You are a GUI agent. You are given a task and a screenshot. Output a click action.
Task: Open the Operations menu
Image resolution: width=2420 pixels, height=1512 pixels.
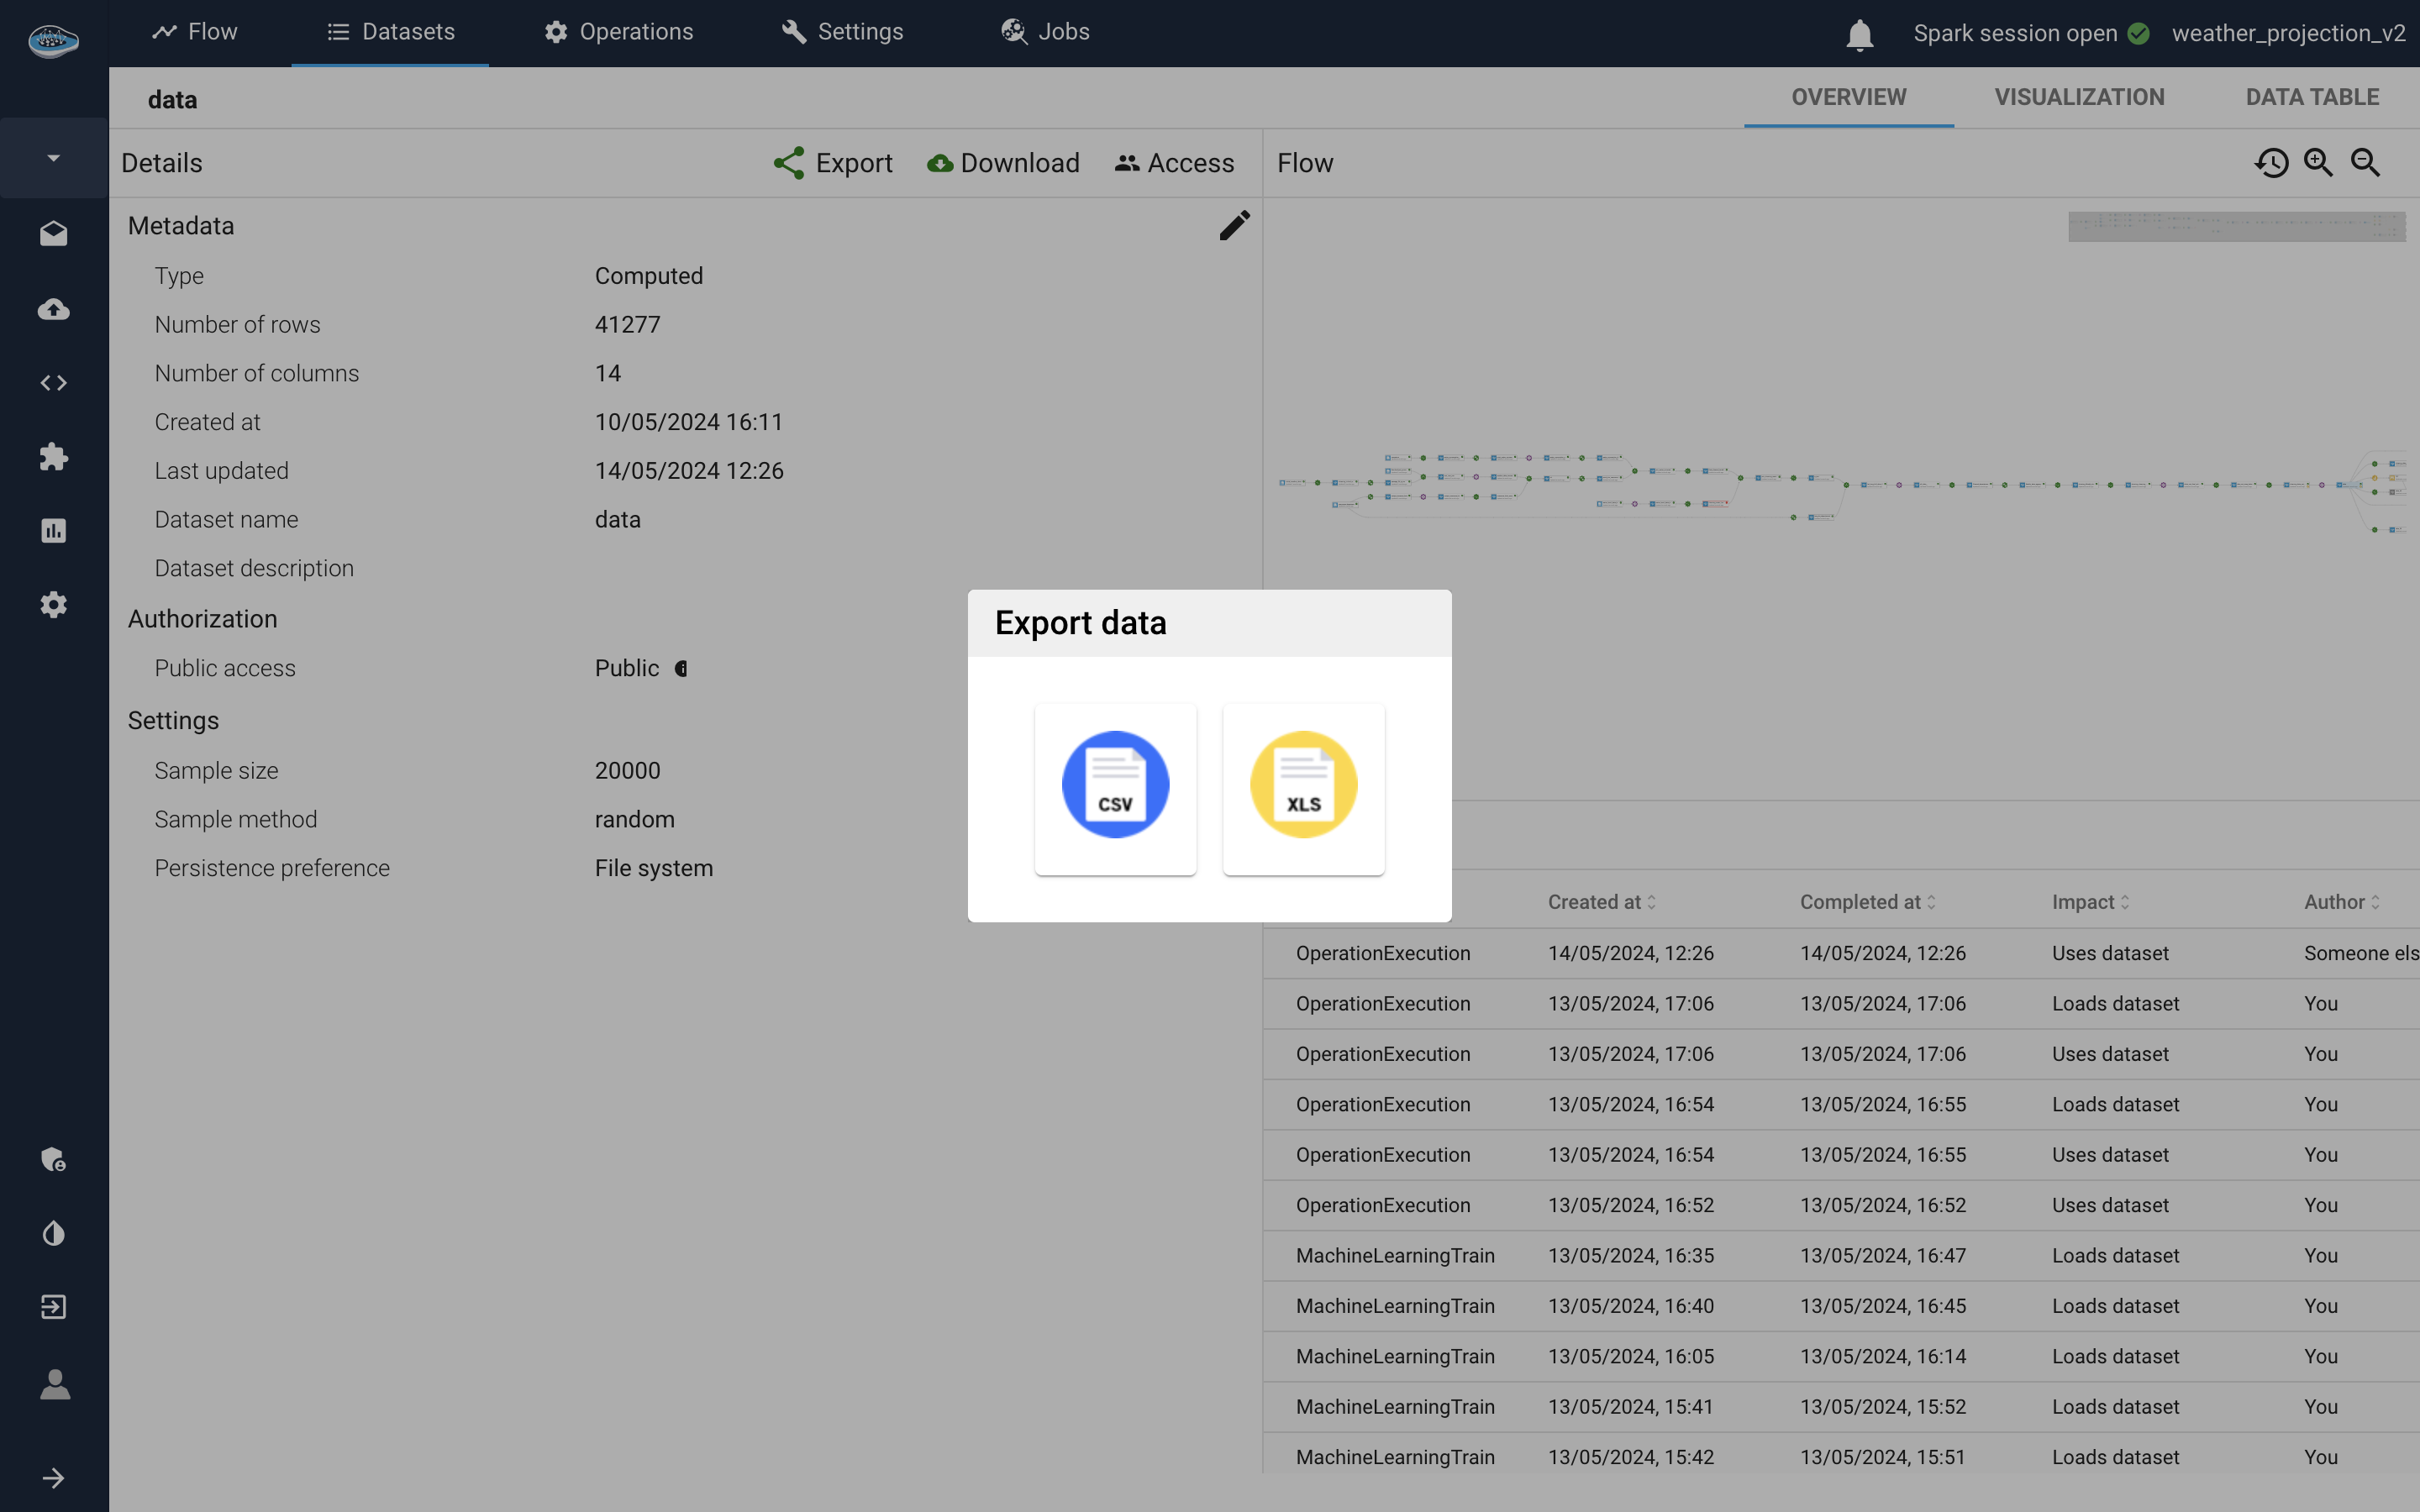point(619,32)
